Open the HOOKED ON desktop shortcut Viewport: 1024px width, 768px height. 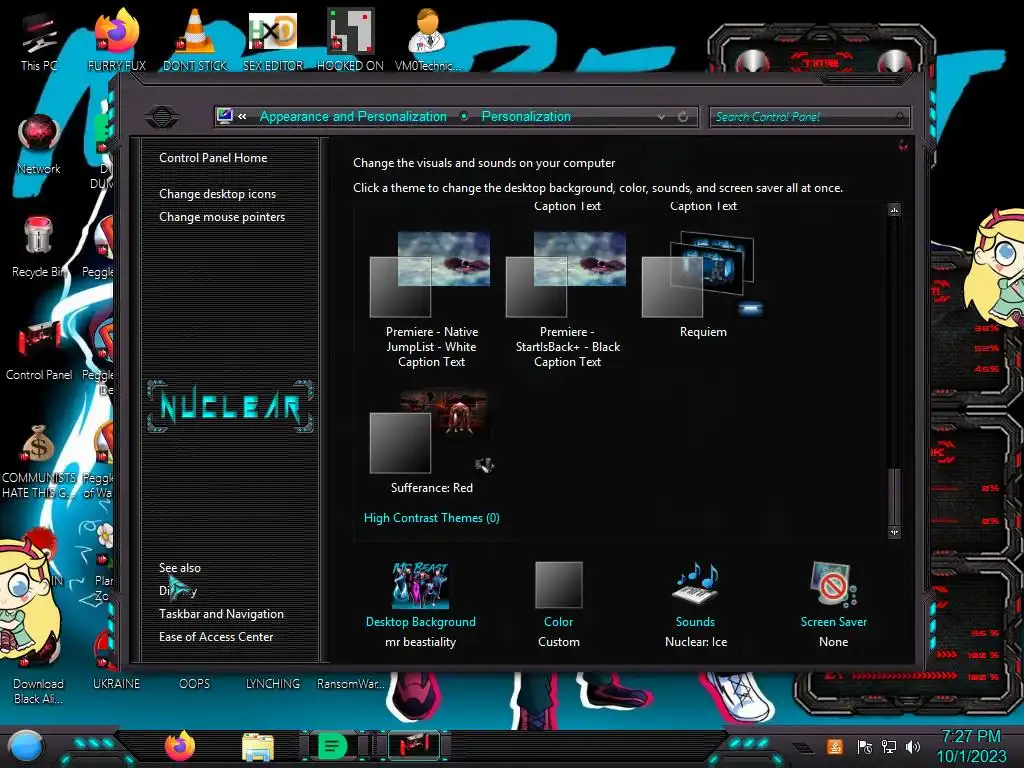350,41
